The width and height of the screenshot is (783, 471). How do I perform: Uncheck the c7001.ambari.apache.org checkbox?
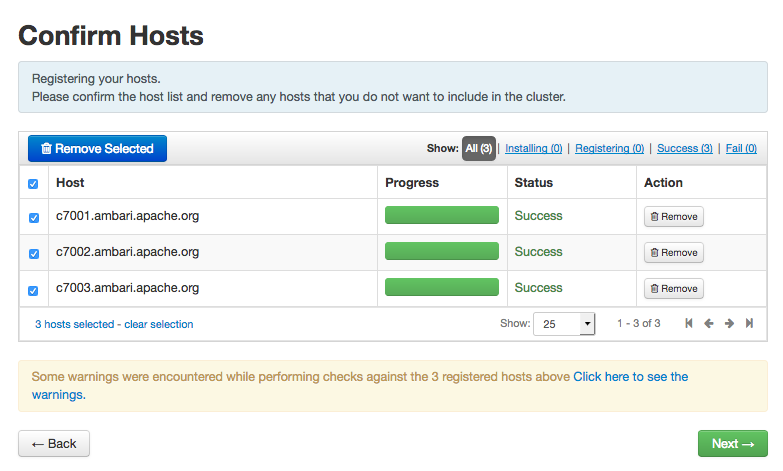(34, 218)
